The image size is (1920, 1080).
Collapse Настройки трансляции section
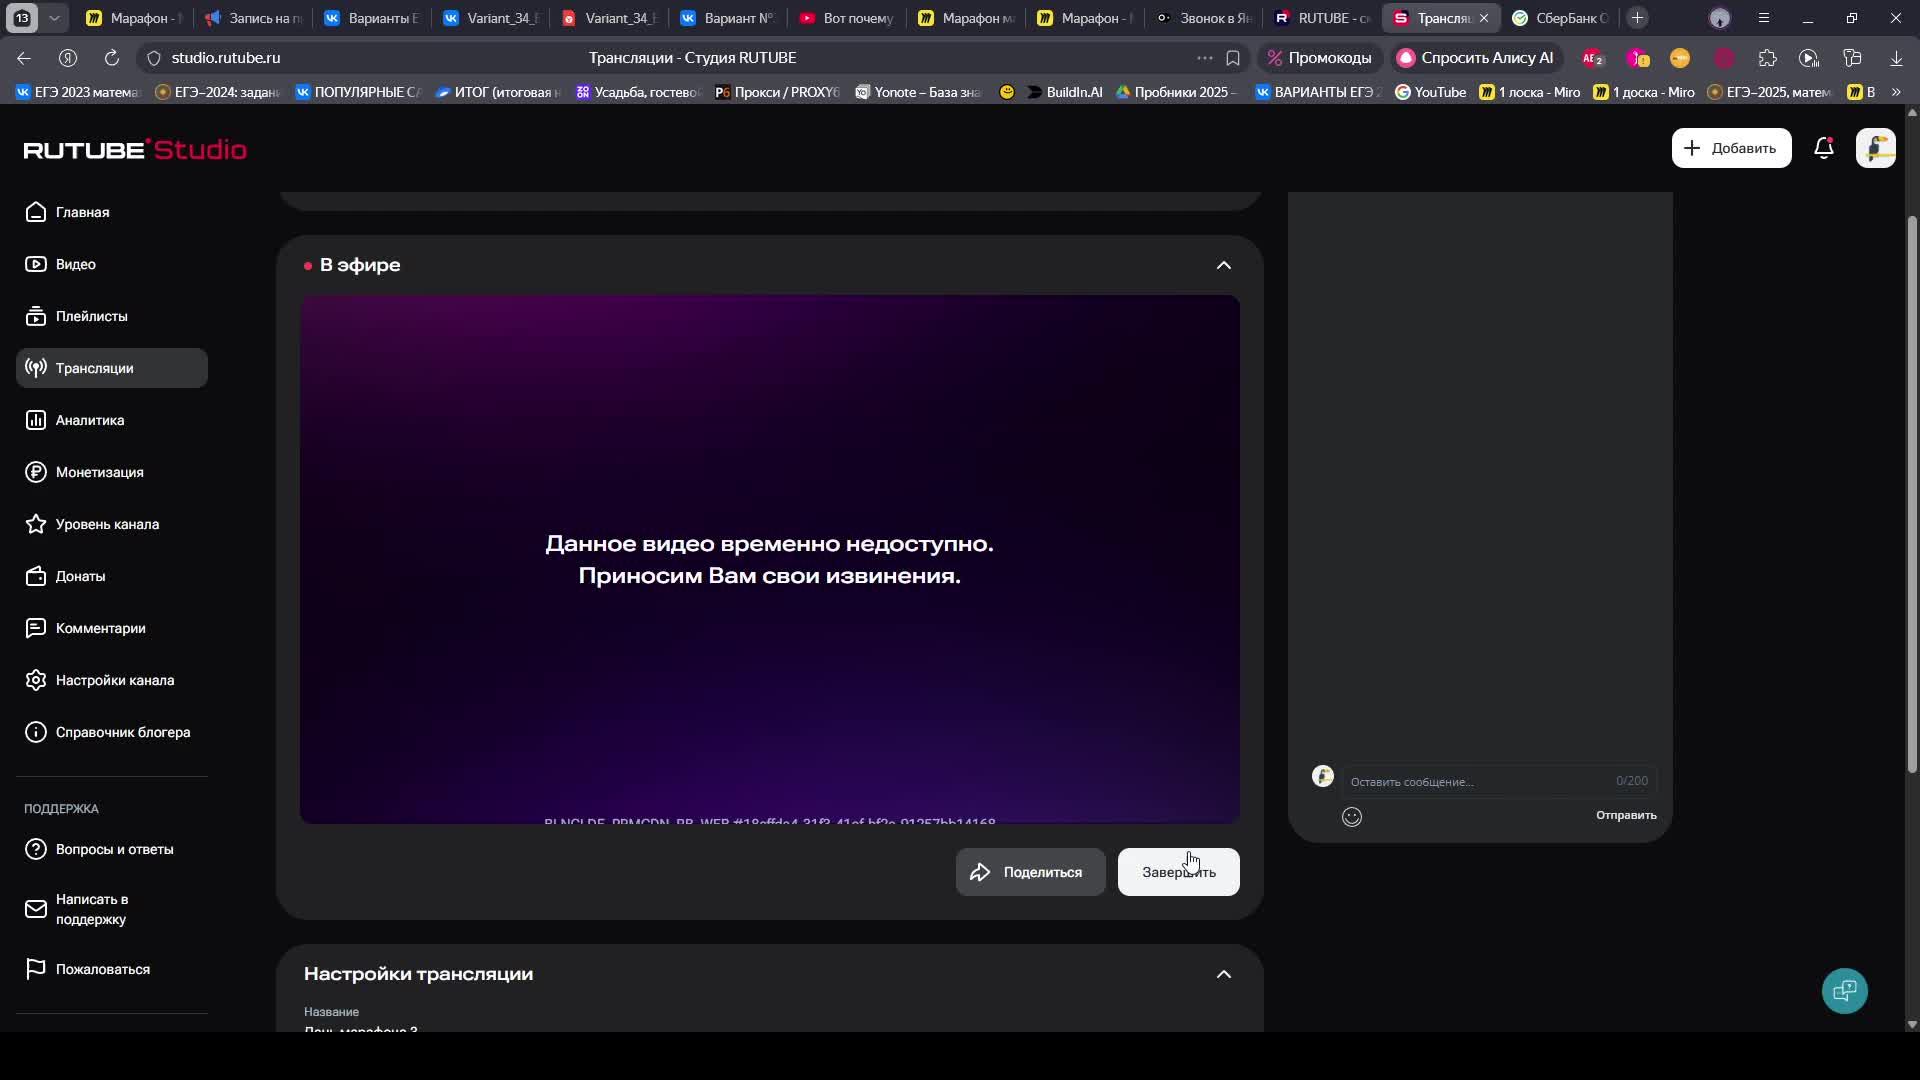tap(1223, 974)
